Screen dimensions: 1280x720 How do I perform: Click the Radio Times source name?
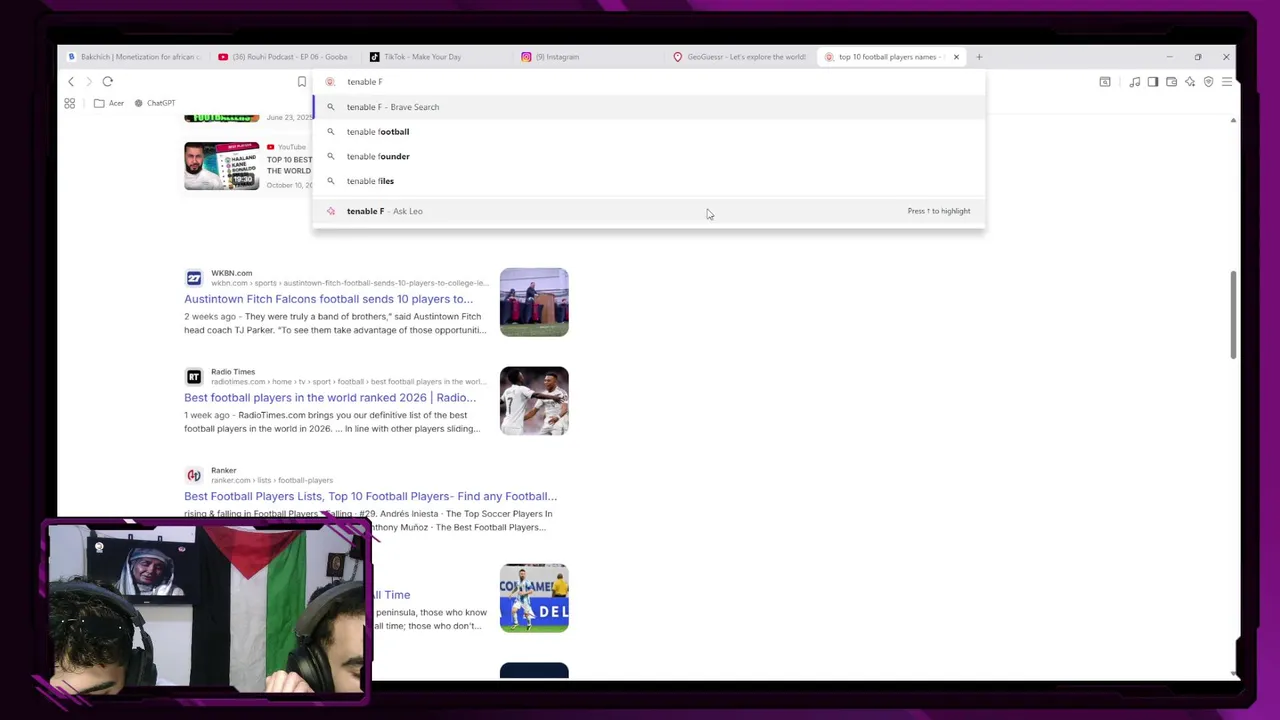[233, 372]
